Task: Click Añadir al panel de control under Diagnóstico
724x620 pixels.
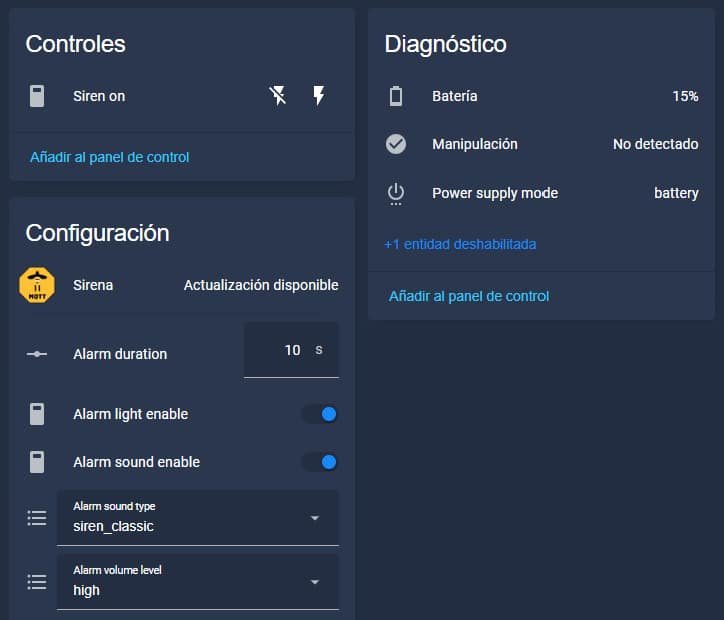Action: pos(469,296)
